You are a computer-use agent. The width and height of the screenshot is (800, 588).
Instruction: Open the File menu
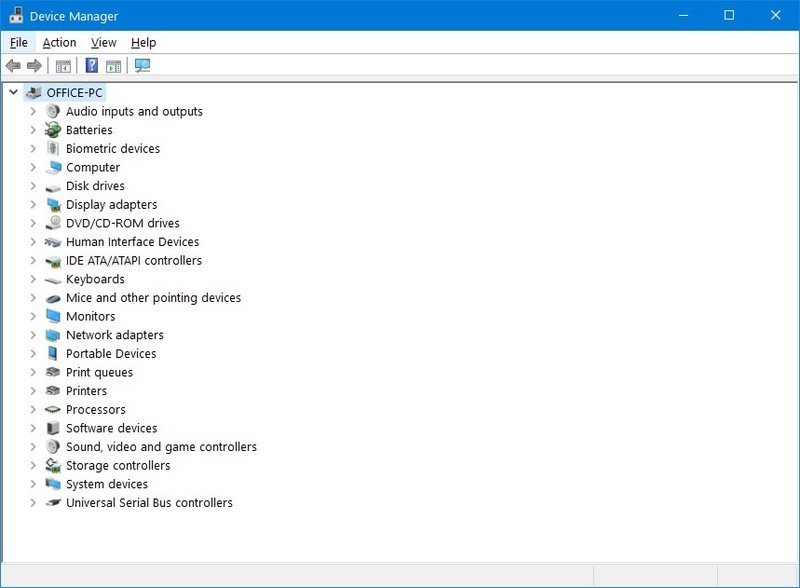coord(19,42)
